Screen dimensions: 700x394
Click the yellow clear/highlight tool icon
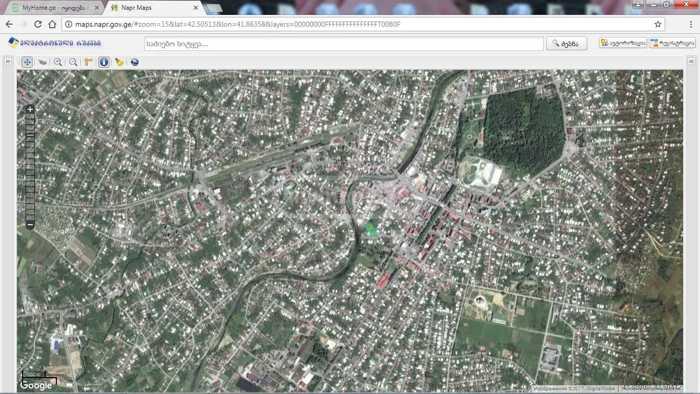coord(119,62)
